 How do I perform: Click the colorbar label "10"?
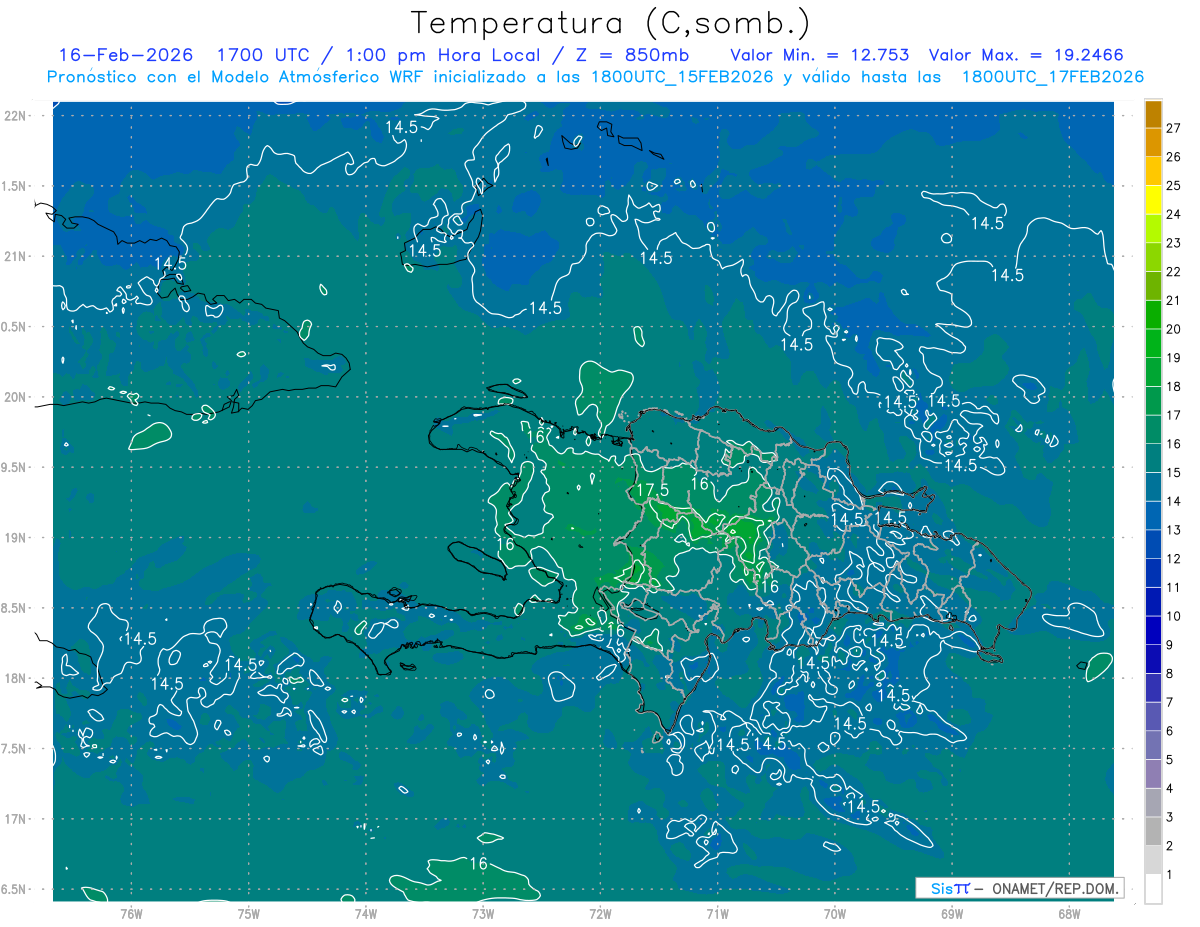pyautogui.click(x=1174, y=616)
